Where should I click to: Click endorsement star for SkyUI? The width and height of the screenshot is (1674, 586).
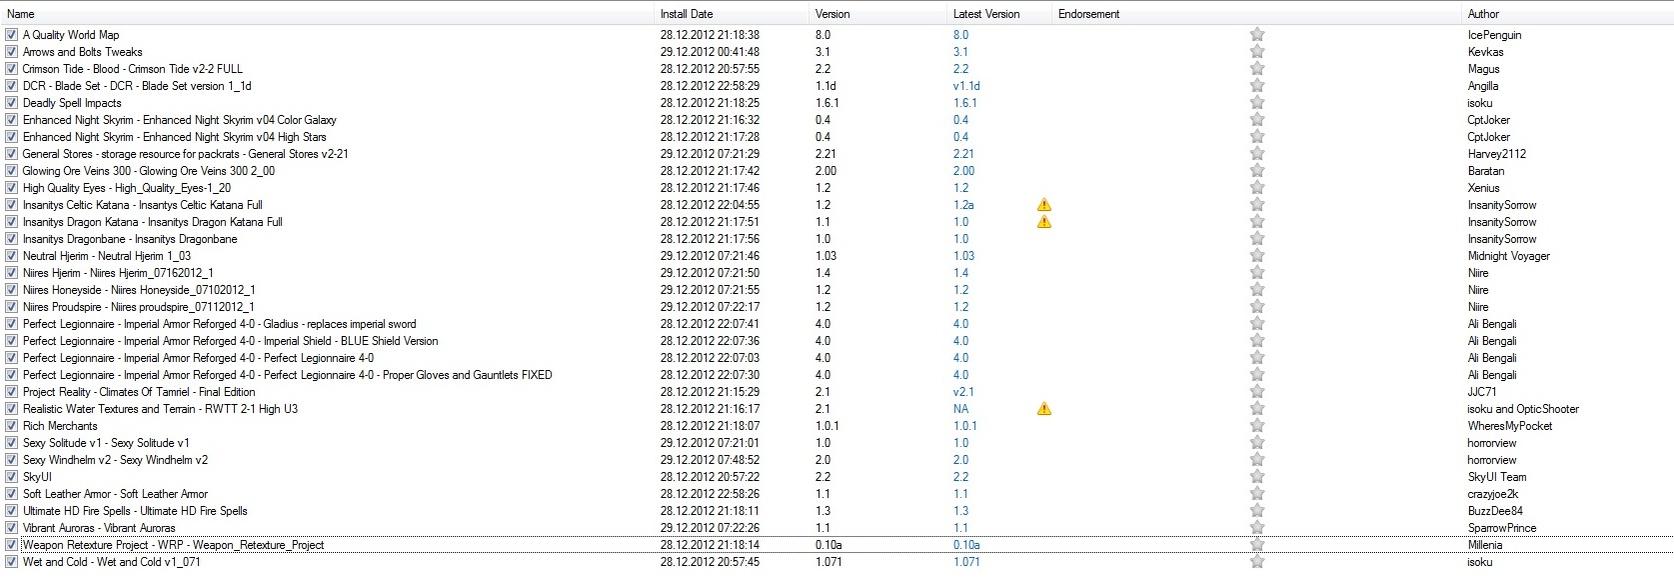tap(1257, 477)
